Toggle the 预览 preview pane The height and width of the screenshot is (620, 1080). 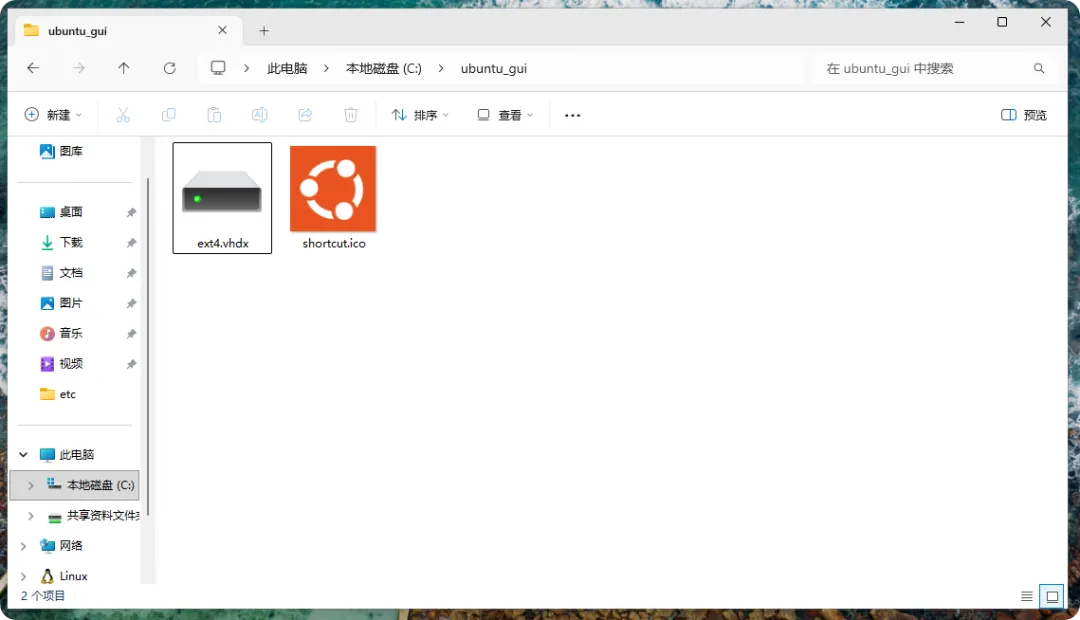(x=1024, y=115)
